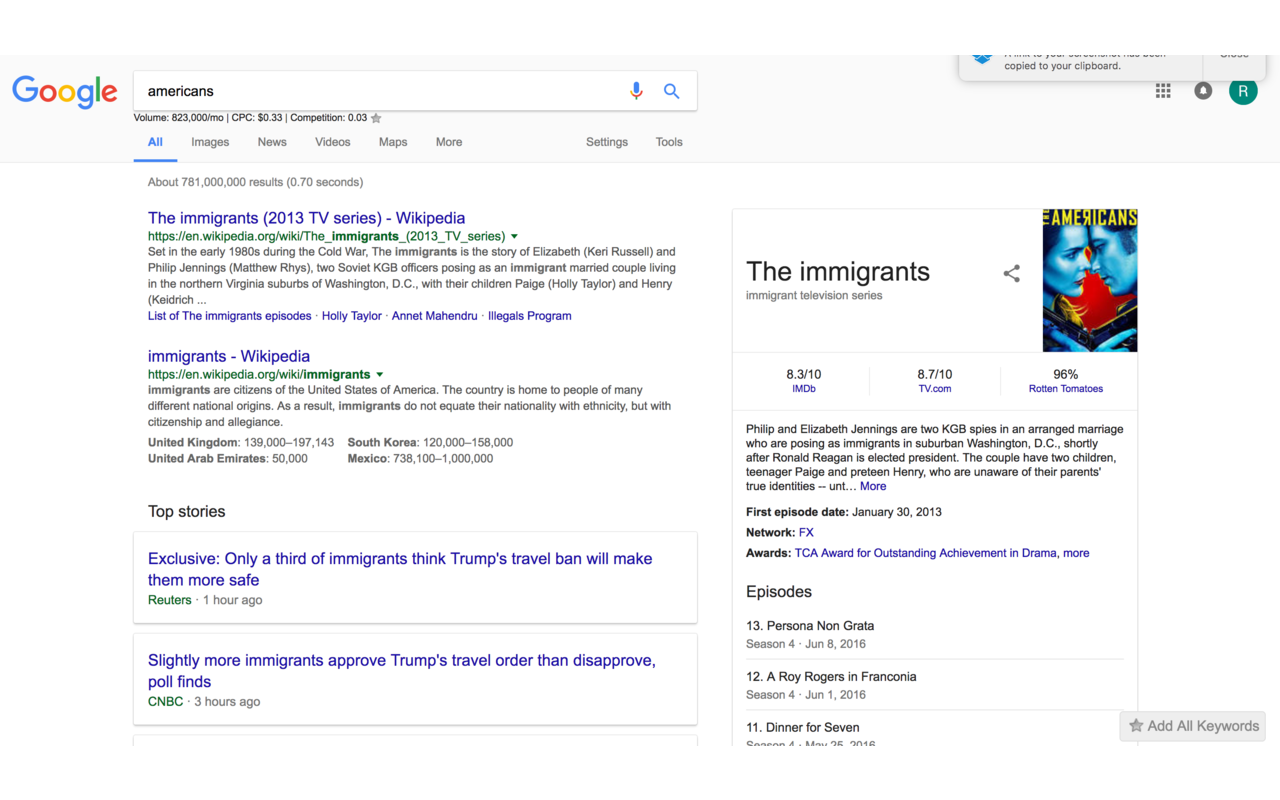Open Google voice search microphone
Image resolution: width=1280 pixels, height=800 pixels.
pyautogui.click(x=636, y=90)
